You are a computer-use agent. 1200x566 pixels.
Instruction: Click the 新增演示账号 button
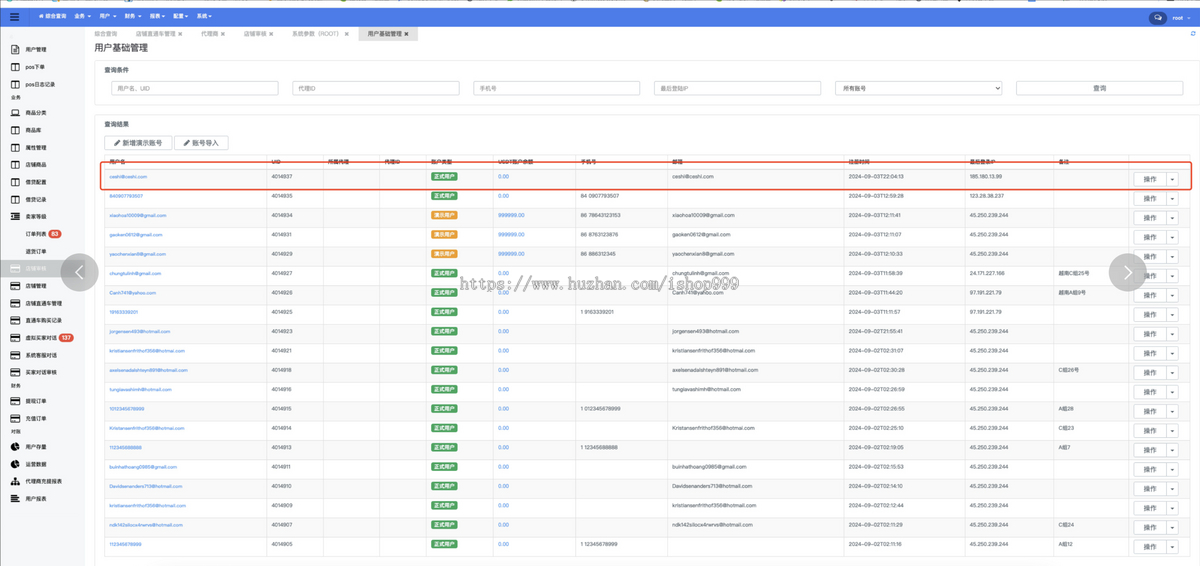[x=139, y=143]
